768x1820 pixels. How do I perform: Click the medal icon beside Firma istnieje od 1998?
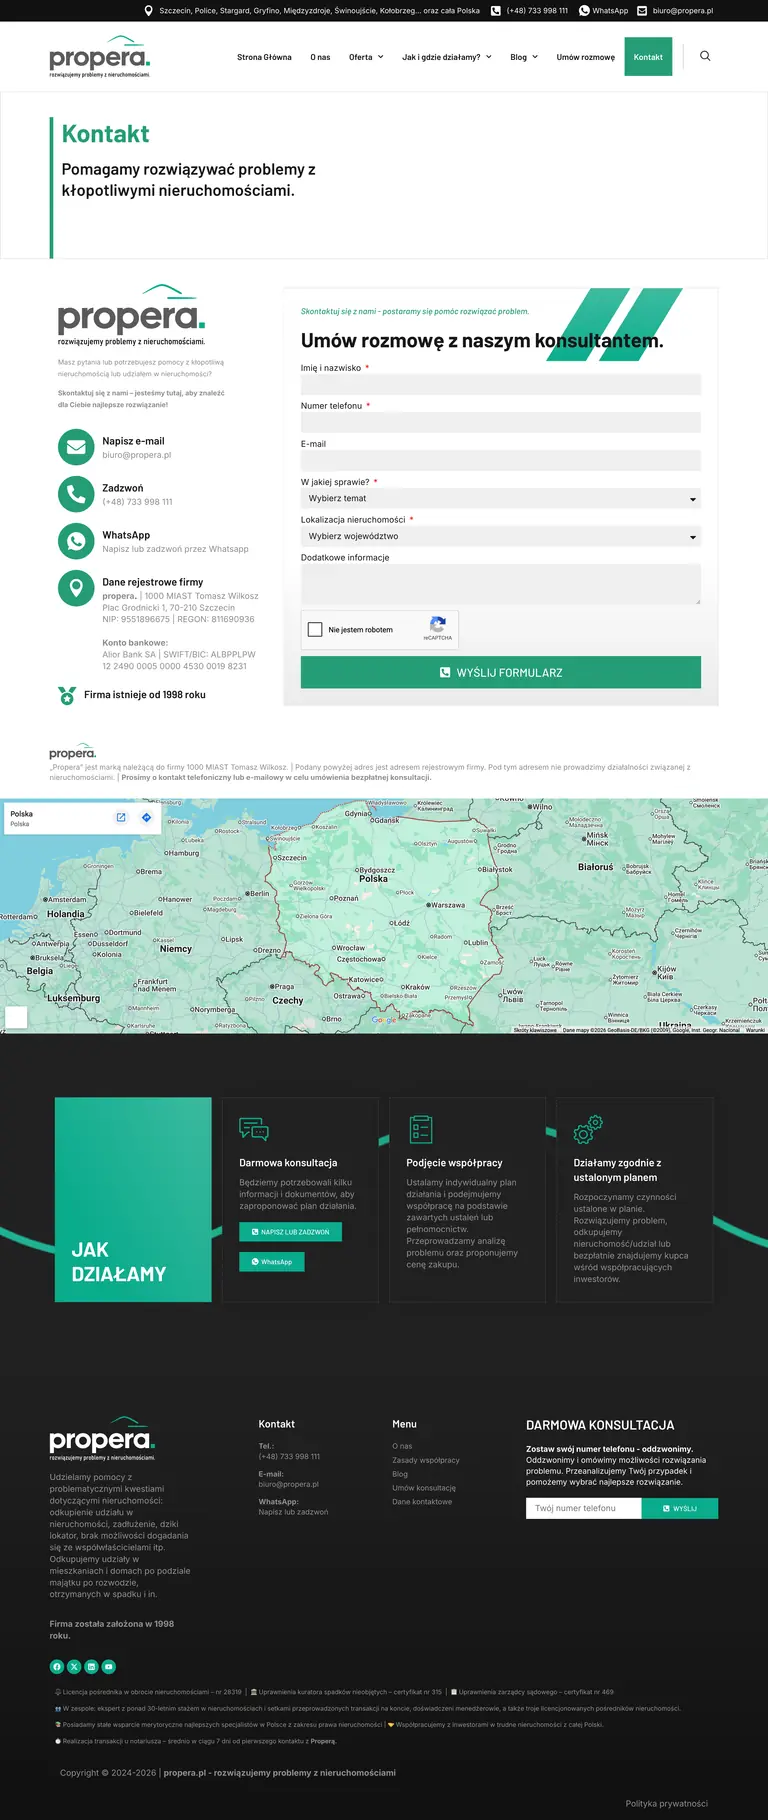pyautogui.click(x=67, y=695)
